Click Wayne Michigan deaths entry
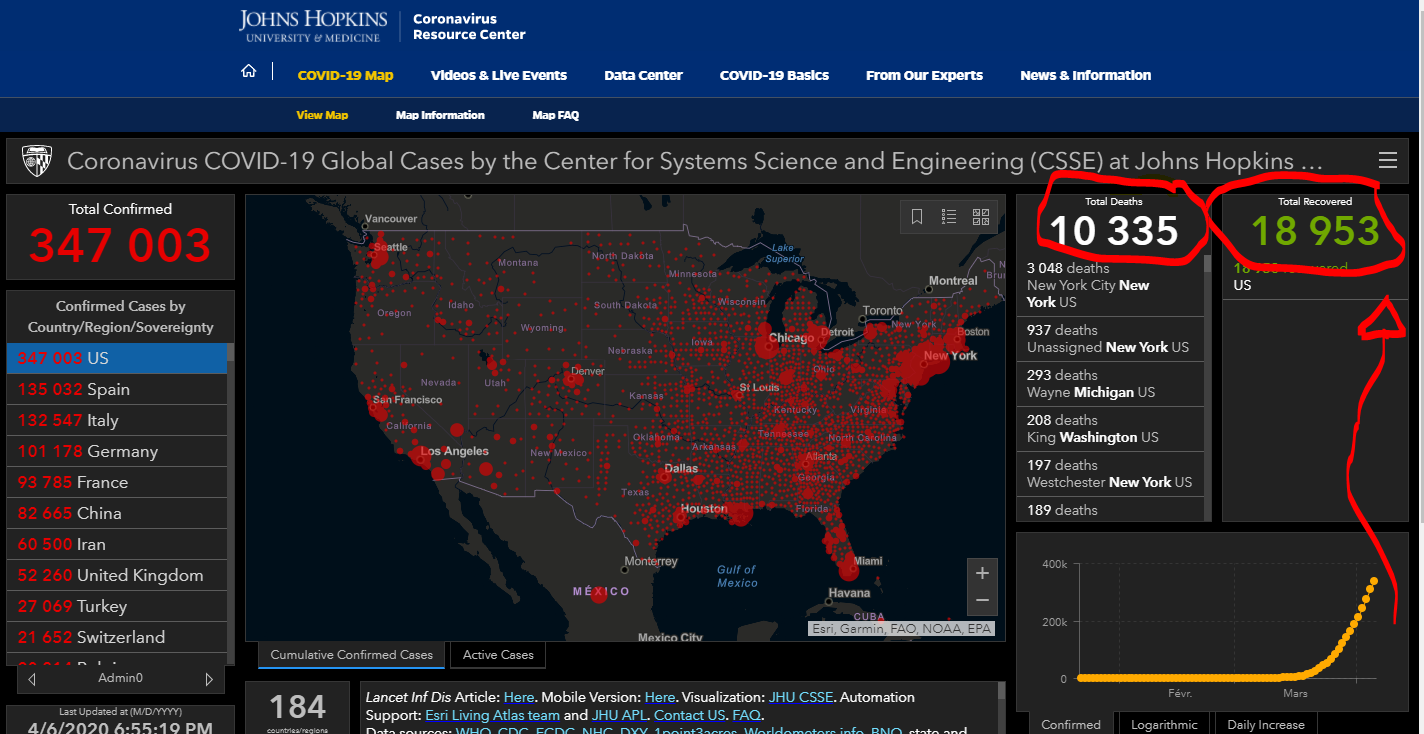 click(x=1110, y=384)
